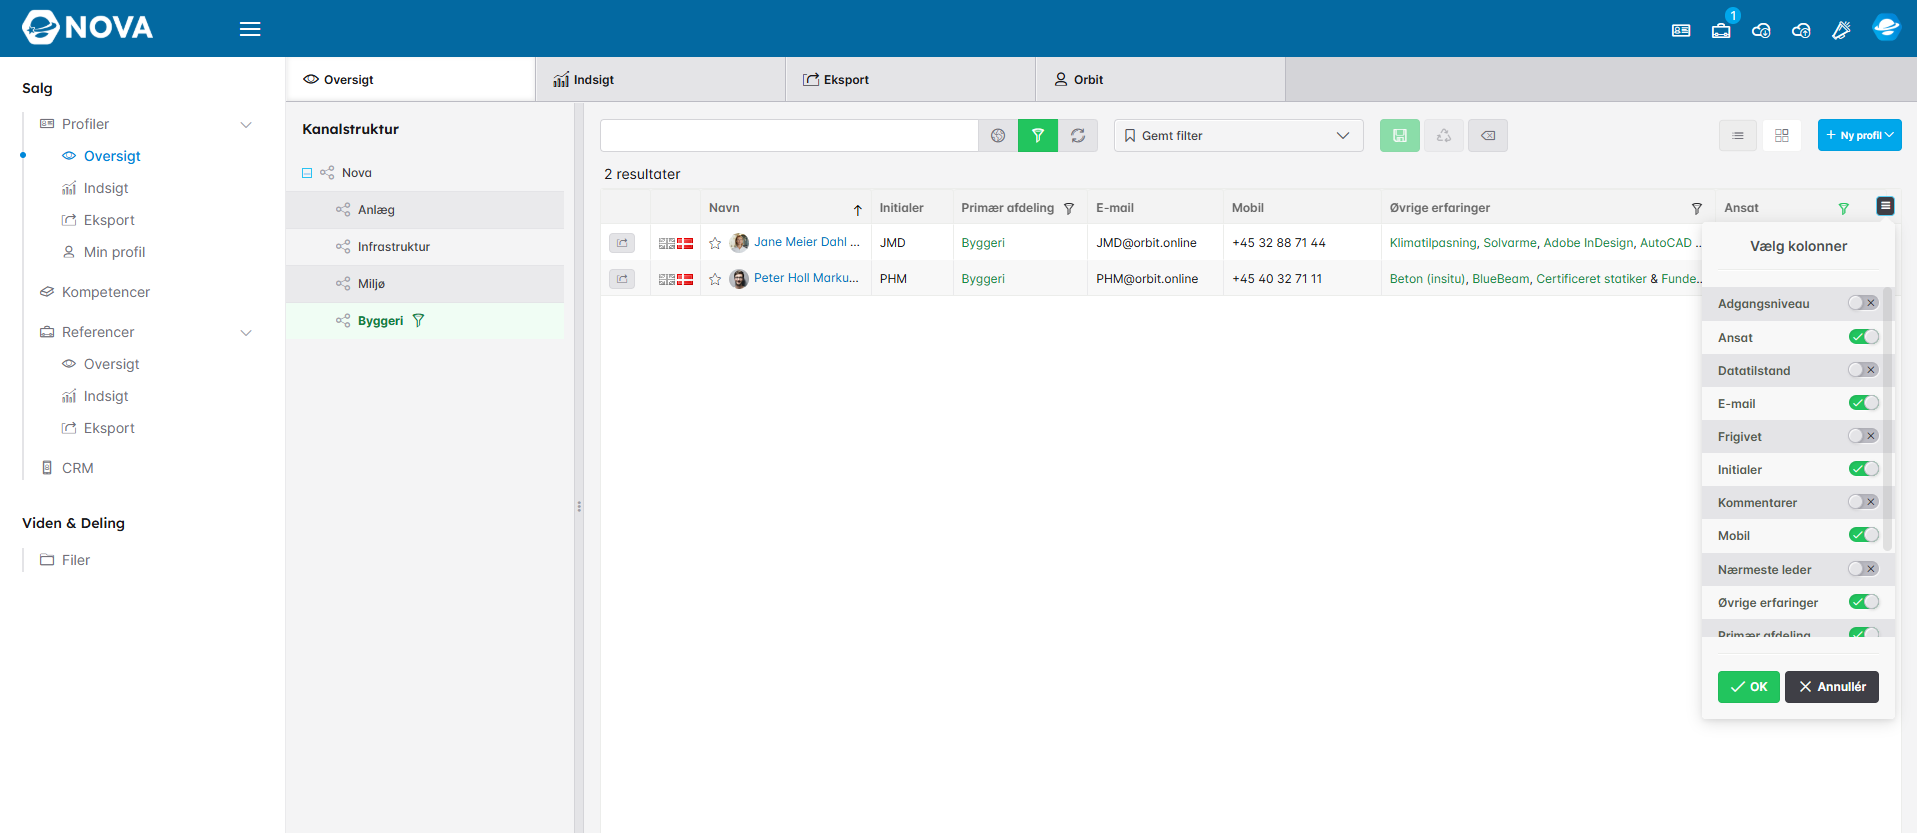Screen dimensions: 1917x833
Task: Turn off the Mobil column toggle
Action: coord(1863,535)
